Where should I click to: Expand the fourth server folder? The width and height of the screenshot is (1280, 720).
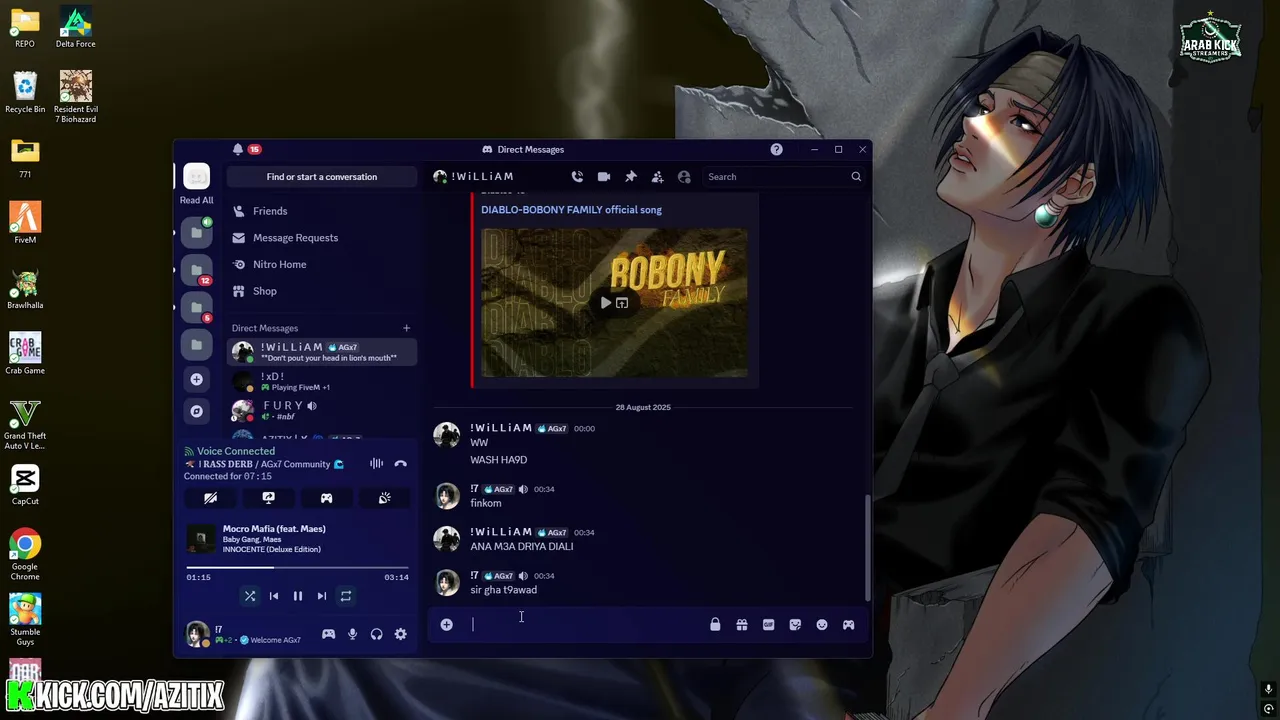pos(197,344)
